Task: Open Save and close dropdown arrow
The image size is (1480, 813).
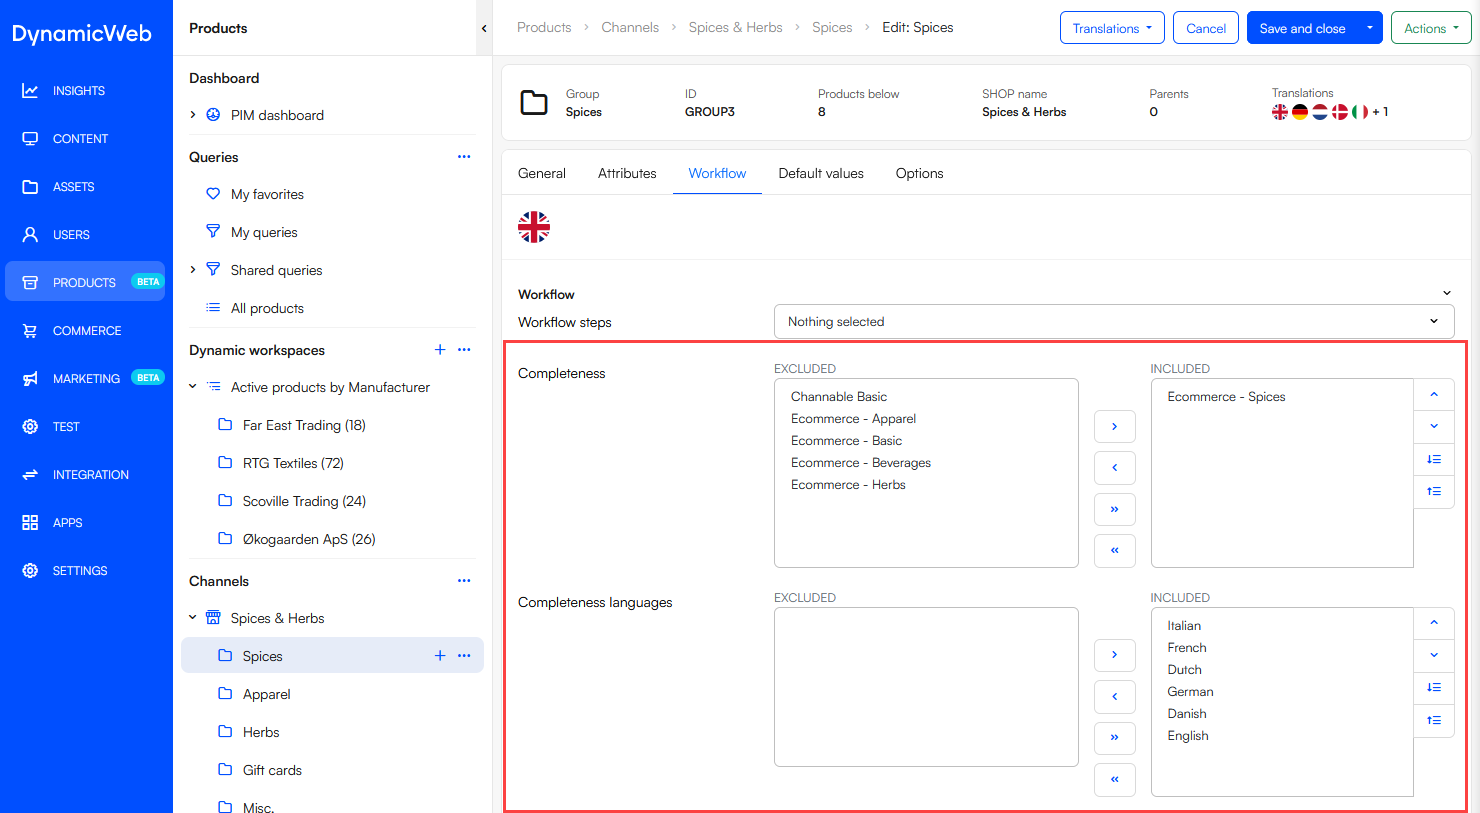Action: (x=1370, y=28)
